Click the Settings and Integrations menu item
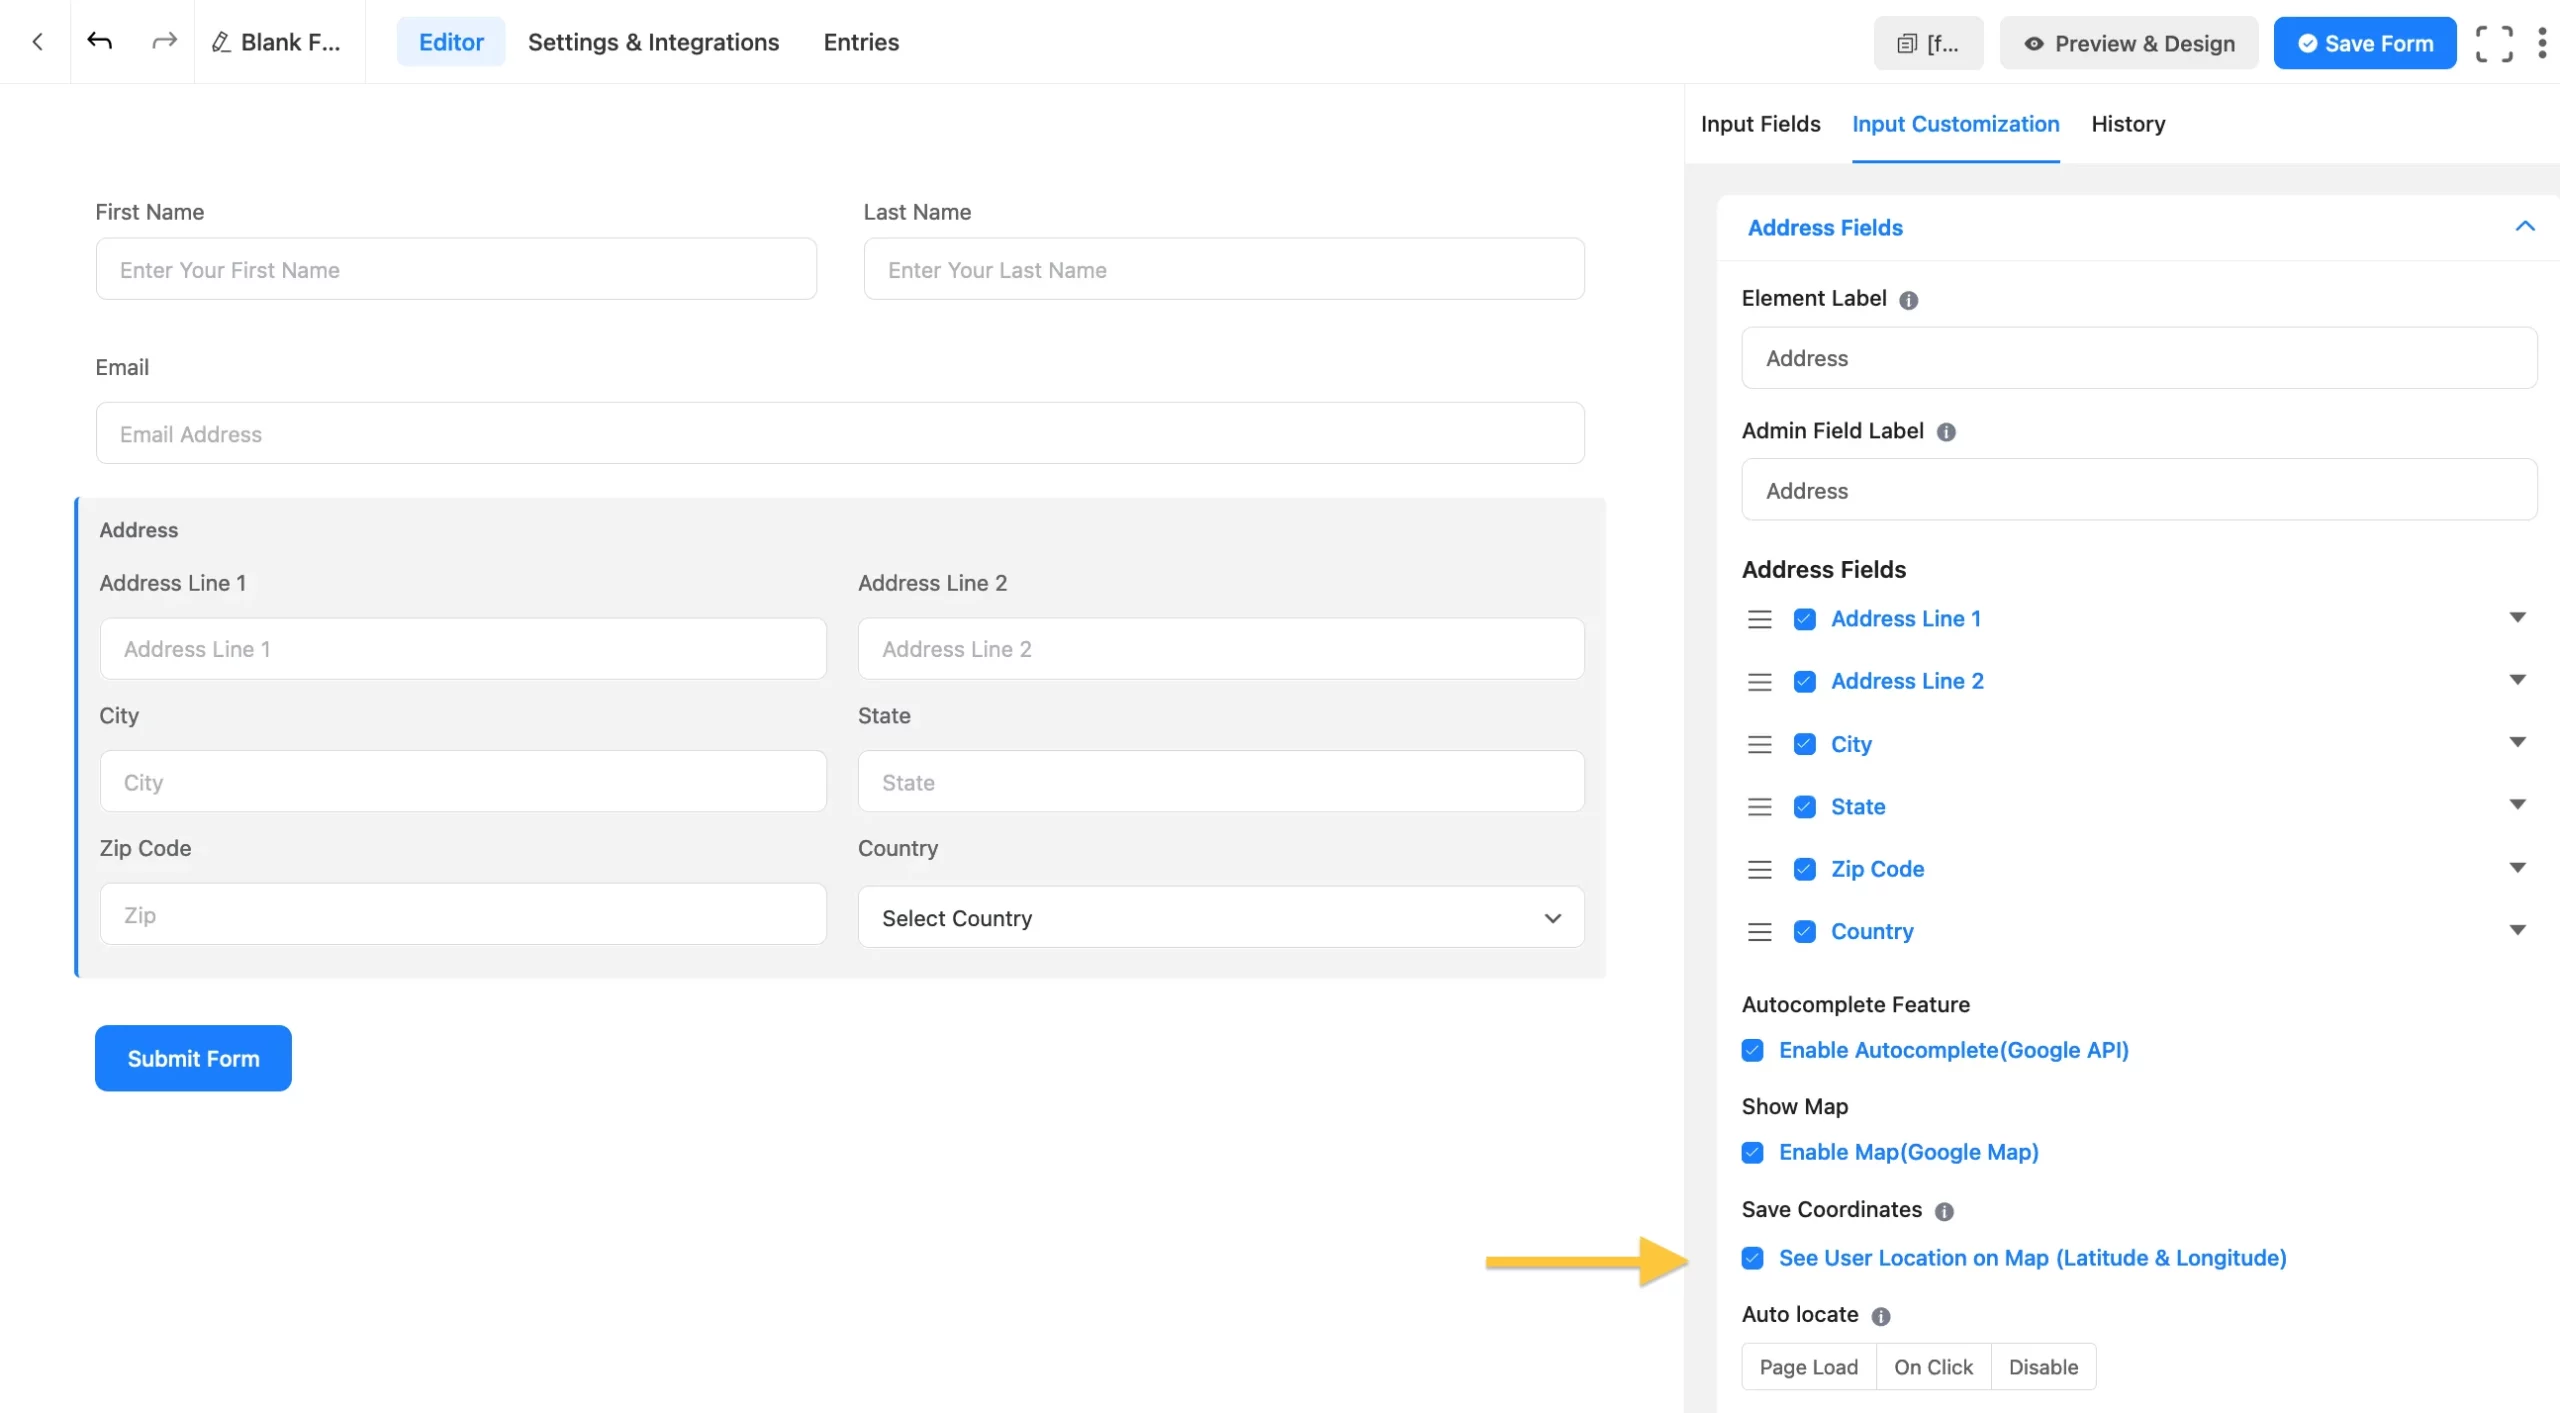The image size is (2560, 1413). tap(652, 40)
